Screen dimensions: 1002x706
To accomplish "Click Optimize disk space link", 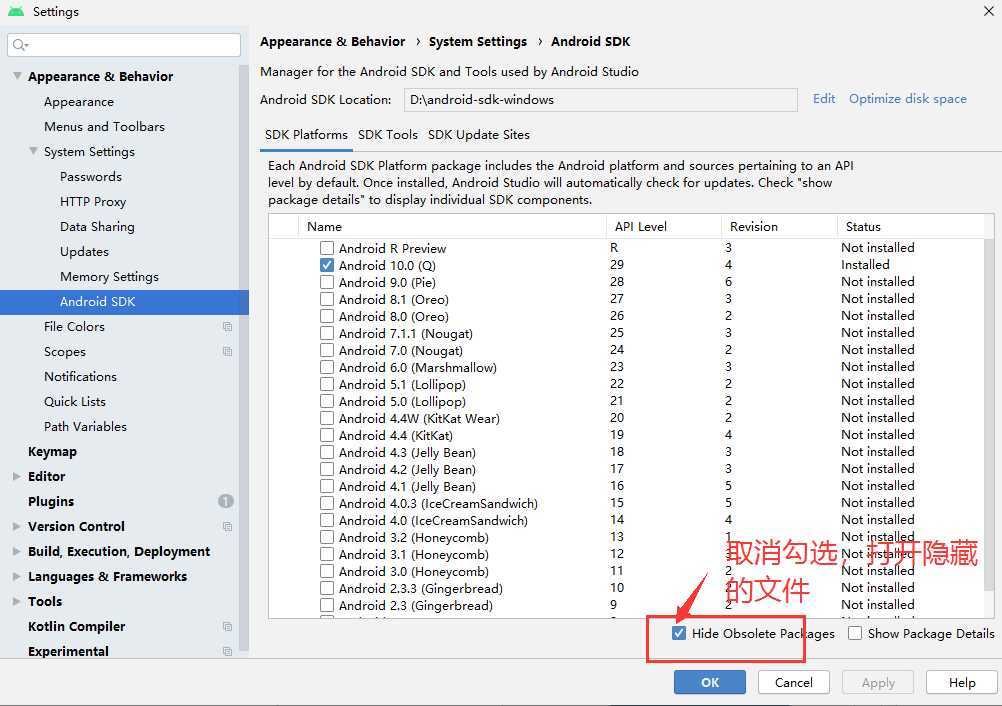I will [x=907, y=98].
